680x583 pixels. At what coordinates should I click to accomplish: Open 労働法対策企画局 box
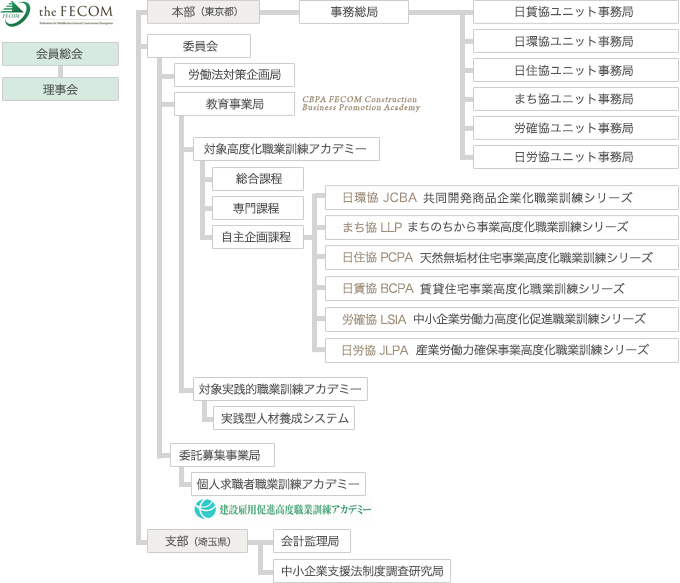235,75
